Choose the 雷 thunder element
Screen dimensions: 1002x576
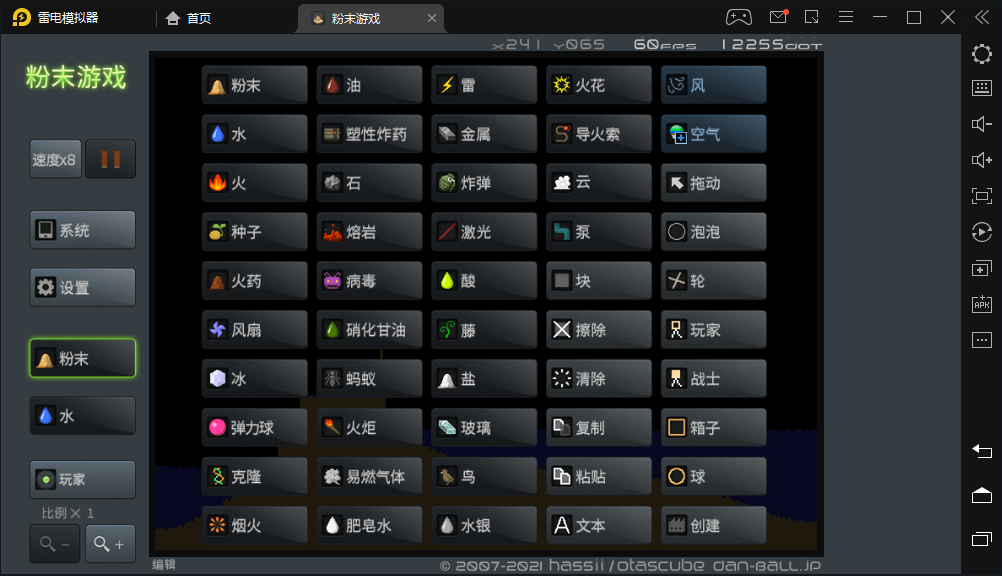pos(484,84)
